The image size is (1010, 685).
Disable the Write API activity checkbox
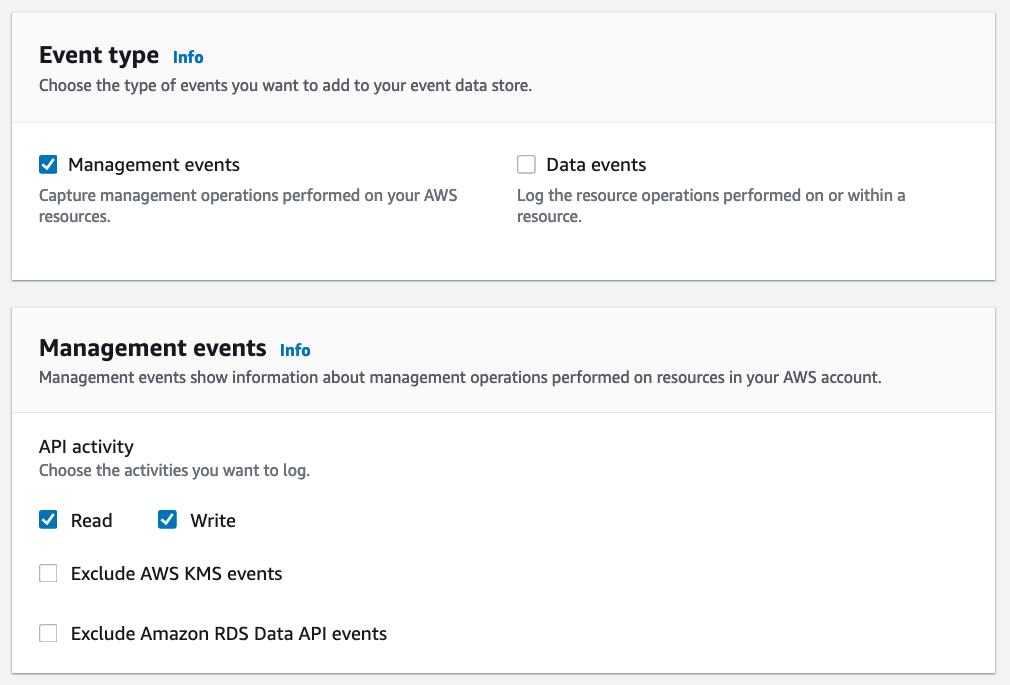pos(167,519)
